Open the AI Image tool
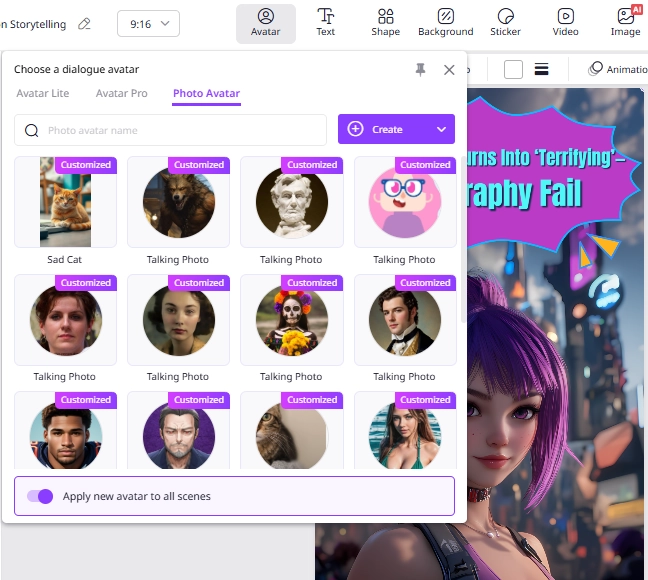 [x=625, y=23]
